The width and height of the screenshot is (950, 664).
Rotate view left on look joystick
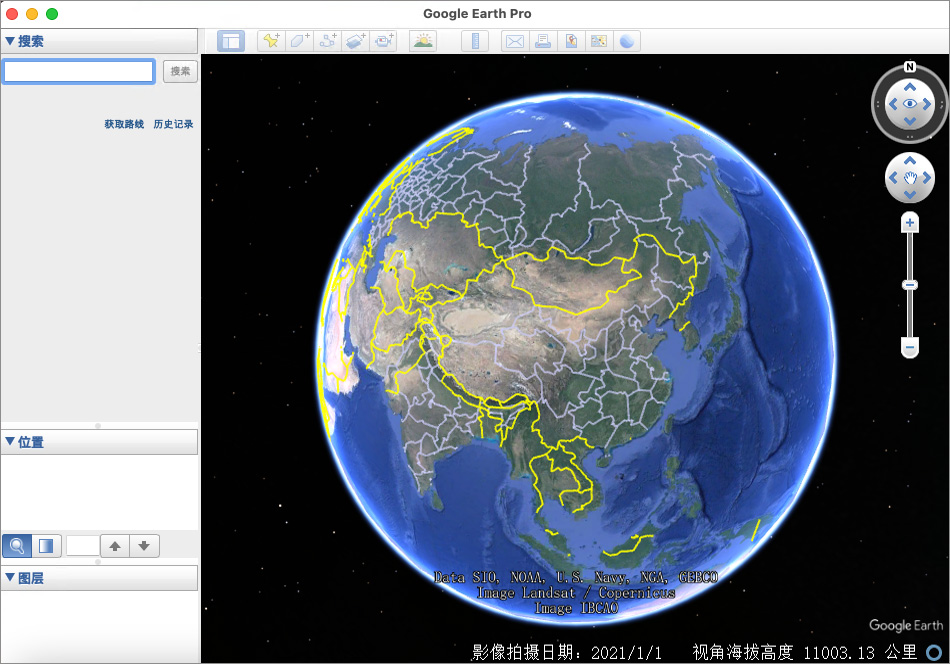[892, 104]
